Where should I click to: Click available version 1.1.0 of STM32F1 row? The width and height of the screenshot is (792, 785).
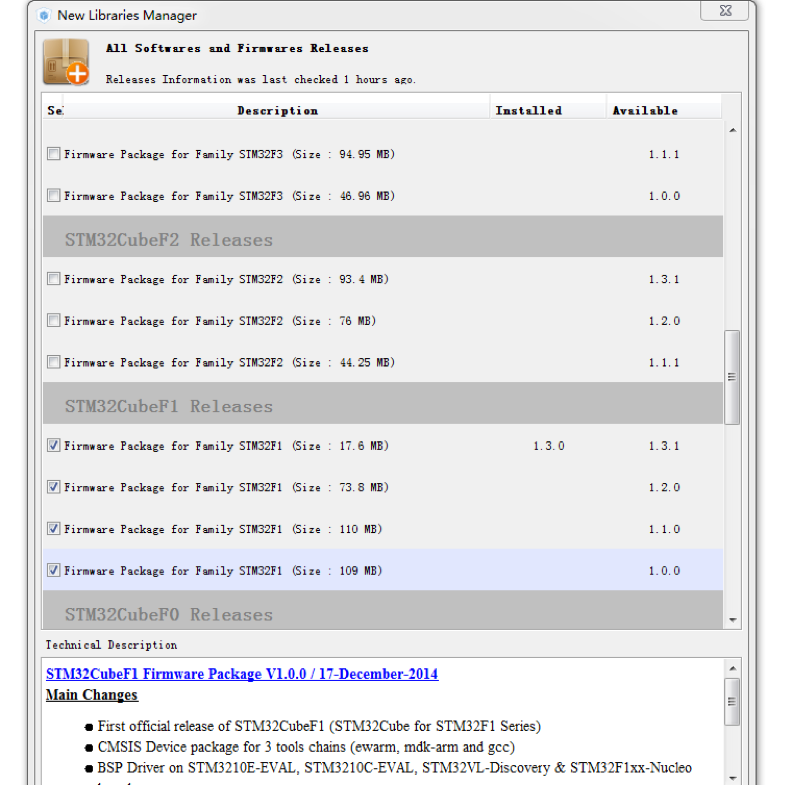(664, 529)
